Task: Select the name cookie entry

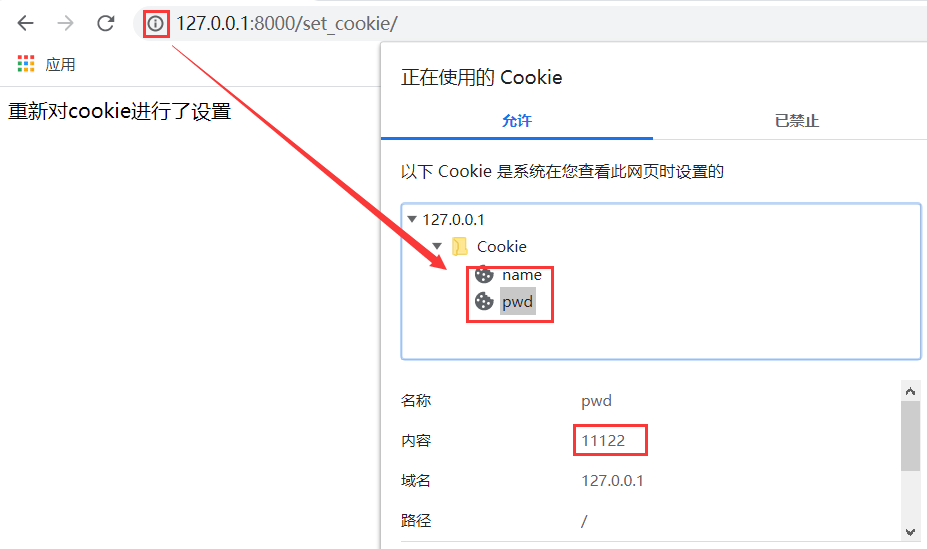Action: coord(521,275)
